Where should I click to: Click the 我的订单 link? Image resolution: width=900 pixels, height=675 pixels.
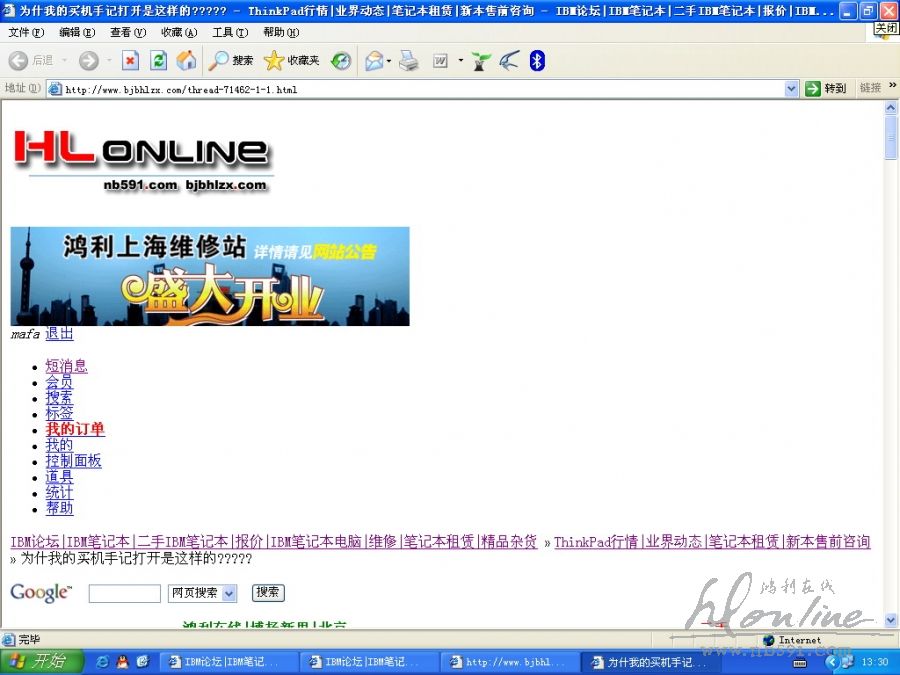point(75,429)
